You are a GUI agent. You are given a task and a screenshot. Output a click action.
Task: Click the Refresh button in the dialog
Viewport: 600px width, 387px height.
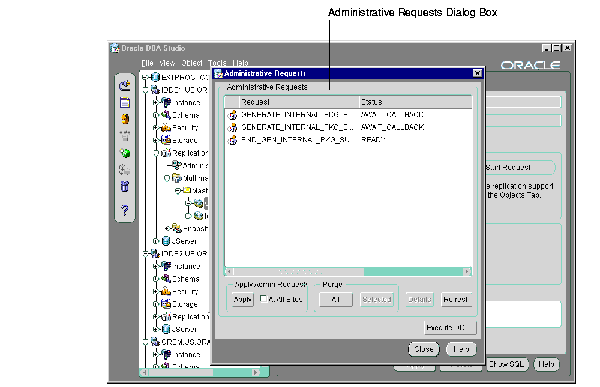(456, 299)
